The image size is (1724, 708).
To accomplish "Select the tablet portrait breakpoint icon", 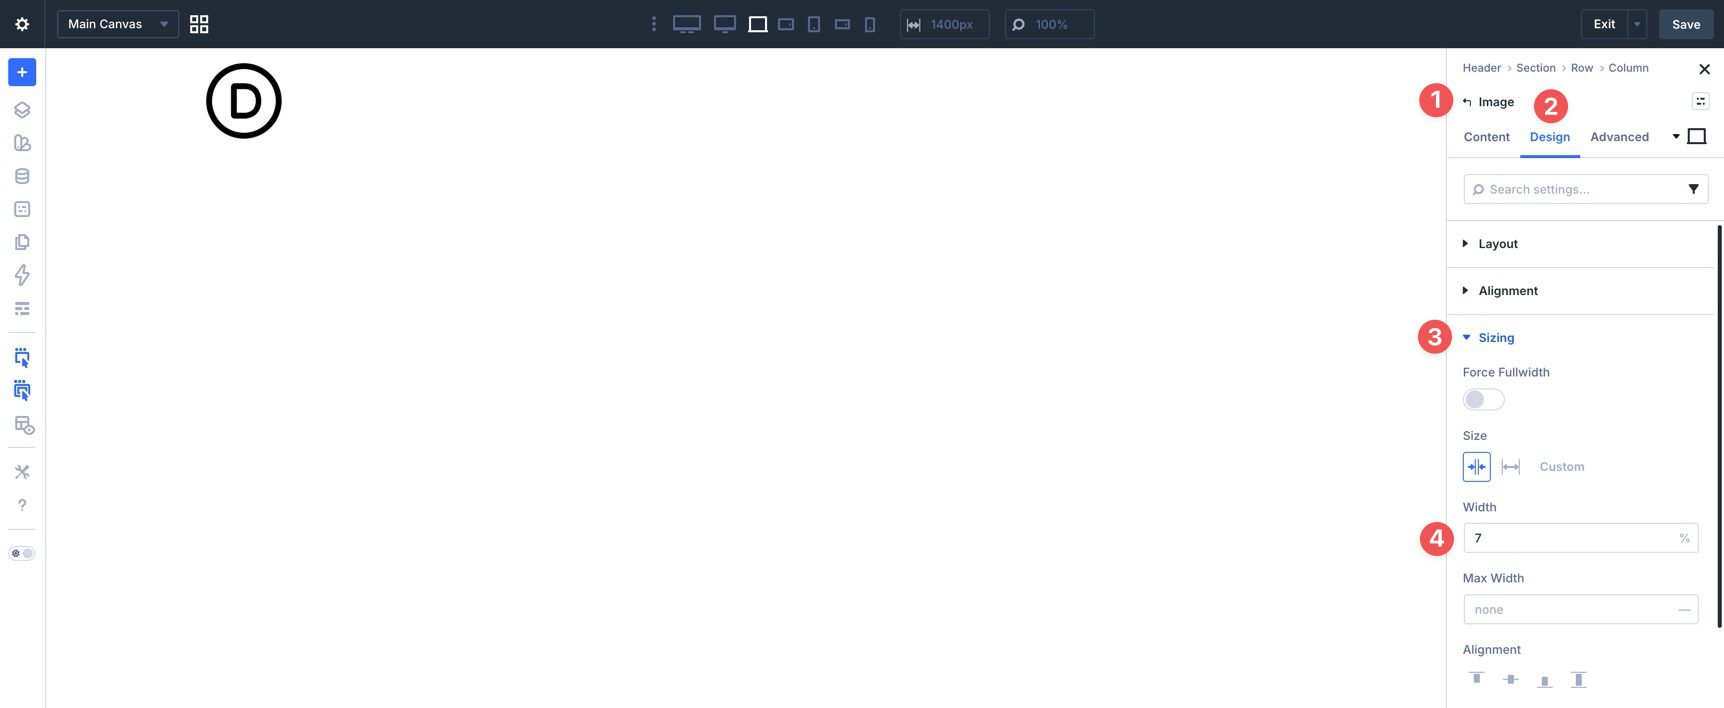I will tap(814, 24).
